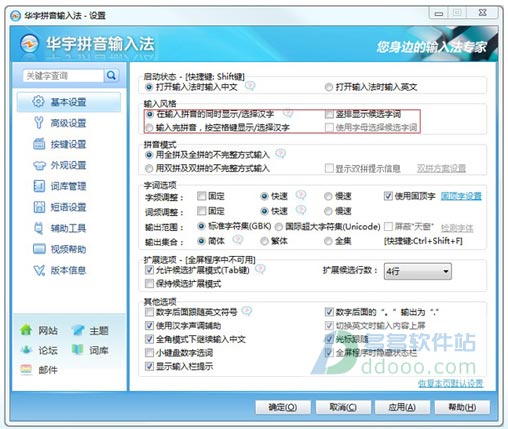Click help bubble in 字频调整 row
The image size is (508, 429).
tap(301, 195)
